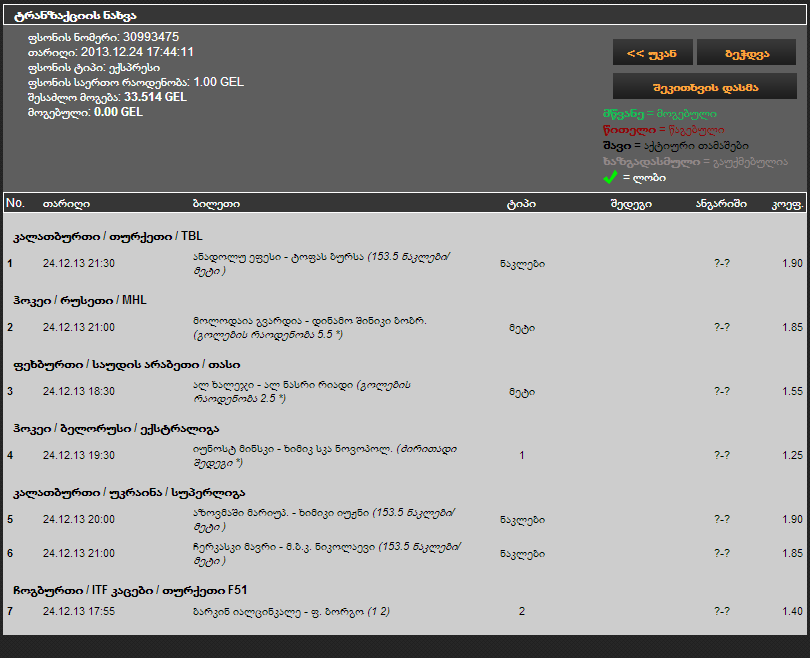The width and height of the screenshot is (810, 658).
Task: Click the 'შედეგი' column header
Action: pyautogui.click(x=631, y=204)
